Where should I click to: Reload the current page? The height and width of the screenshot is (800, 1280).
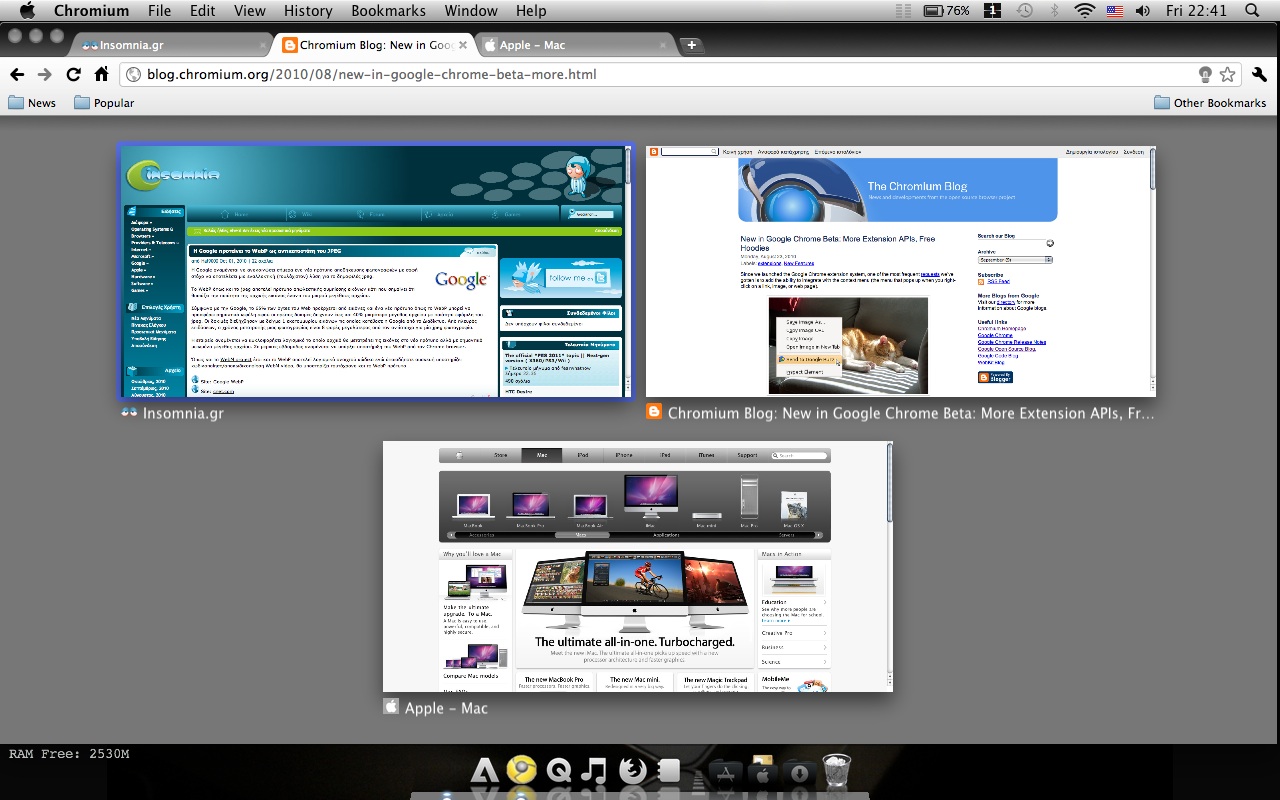pyautogui.click(x=73, y=74)
